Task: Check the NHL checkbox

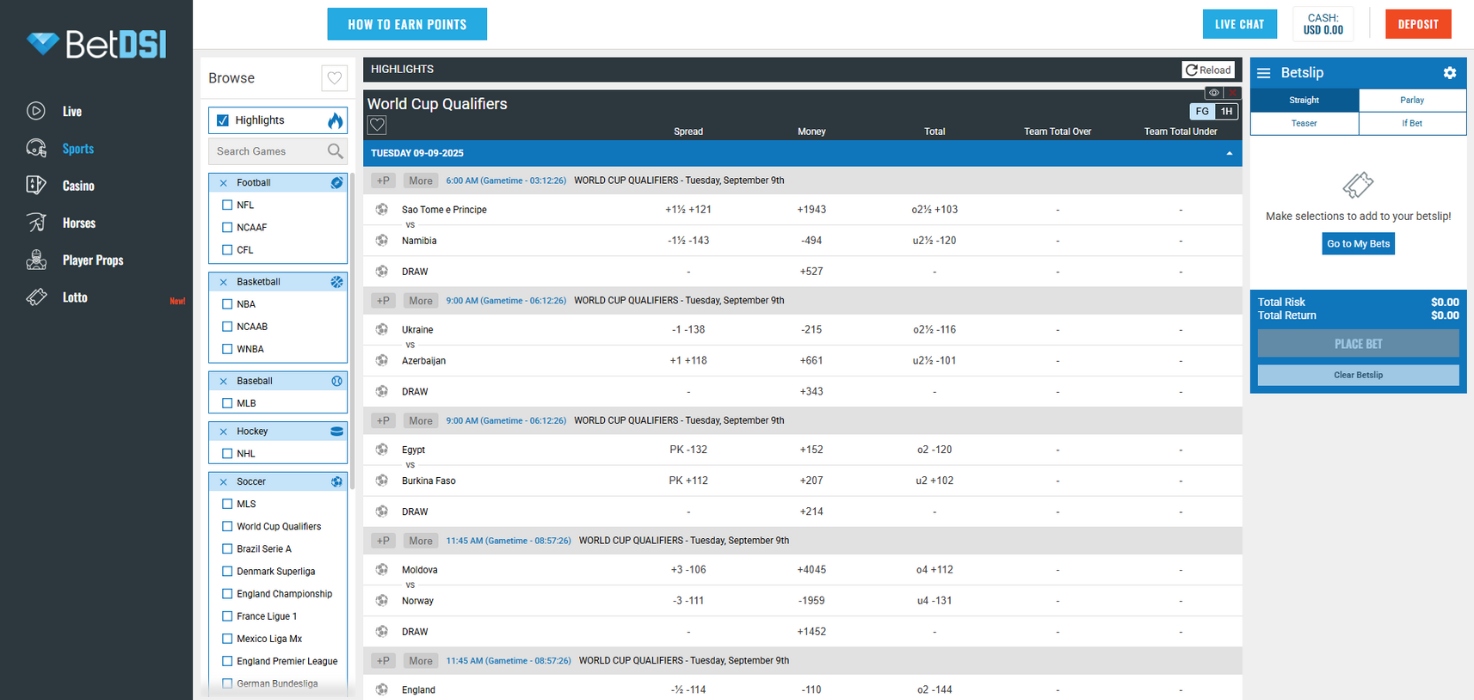Action: coord(227,454)
